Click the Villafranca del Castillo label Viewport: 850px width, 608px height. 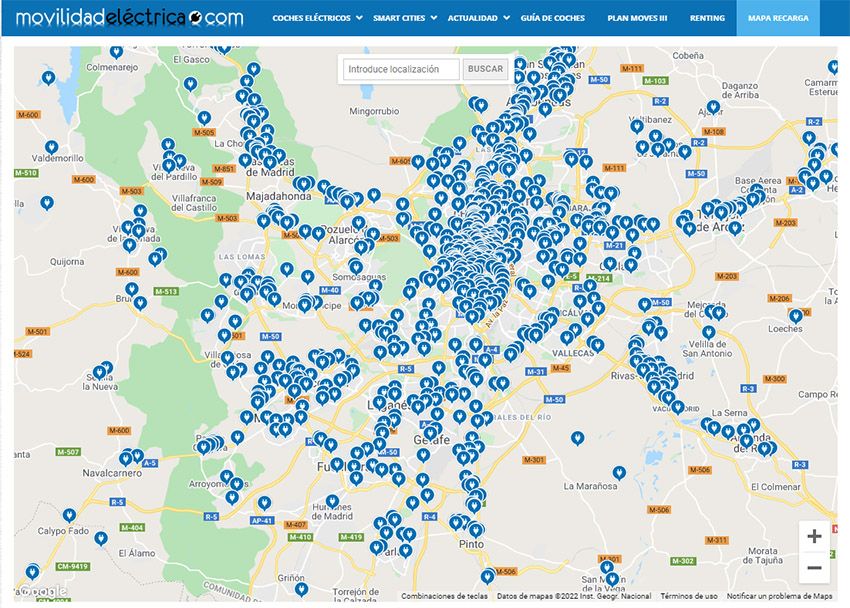tap(194, 203)
